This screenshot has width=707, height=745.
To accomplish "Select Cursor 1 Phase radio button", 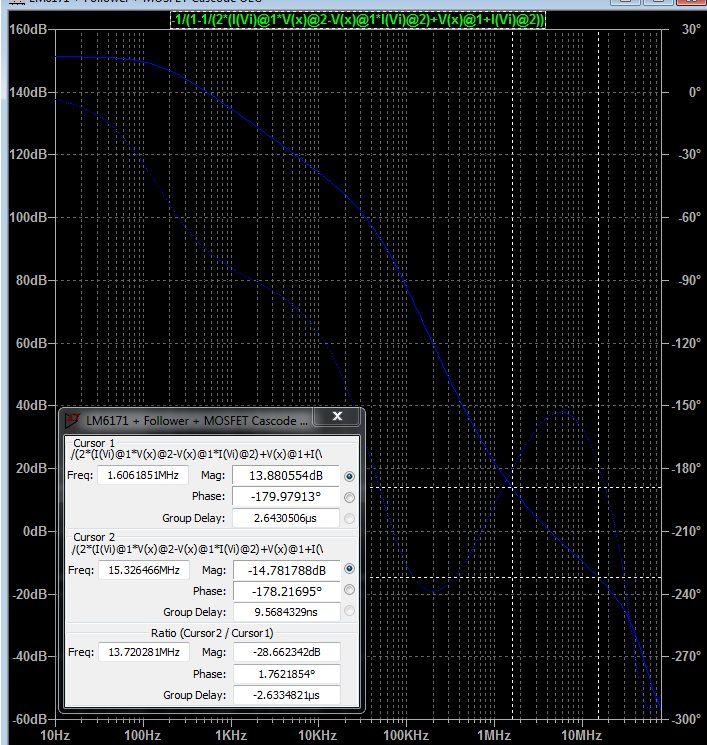I will pos(350,497).
